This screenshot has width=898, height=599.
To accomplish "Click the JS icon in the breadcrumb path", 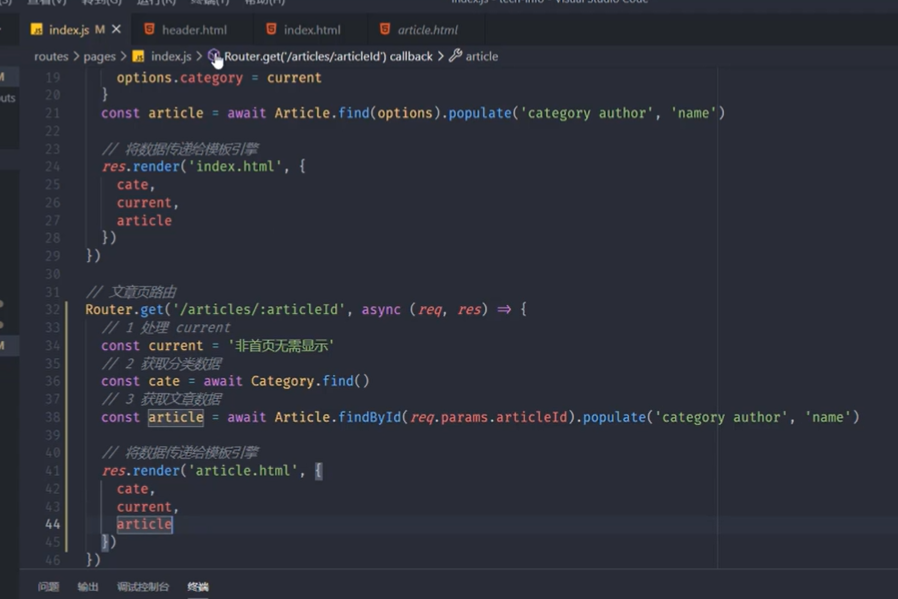I will (x=138, y=57).
